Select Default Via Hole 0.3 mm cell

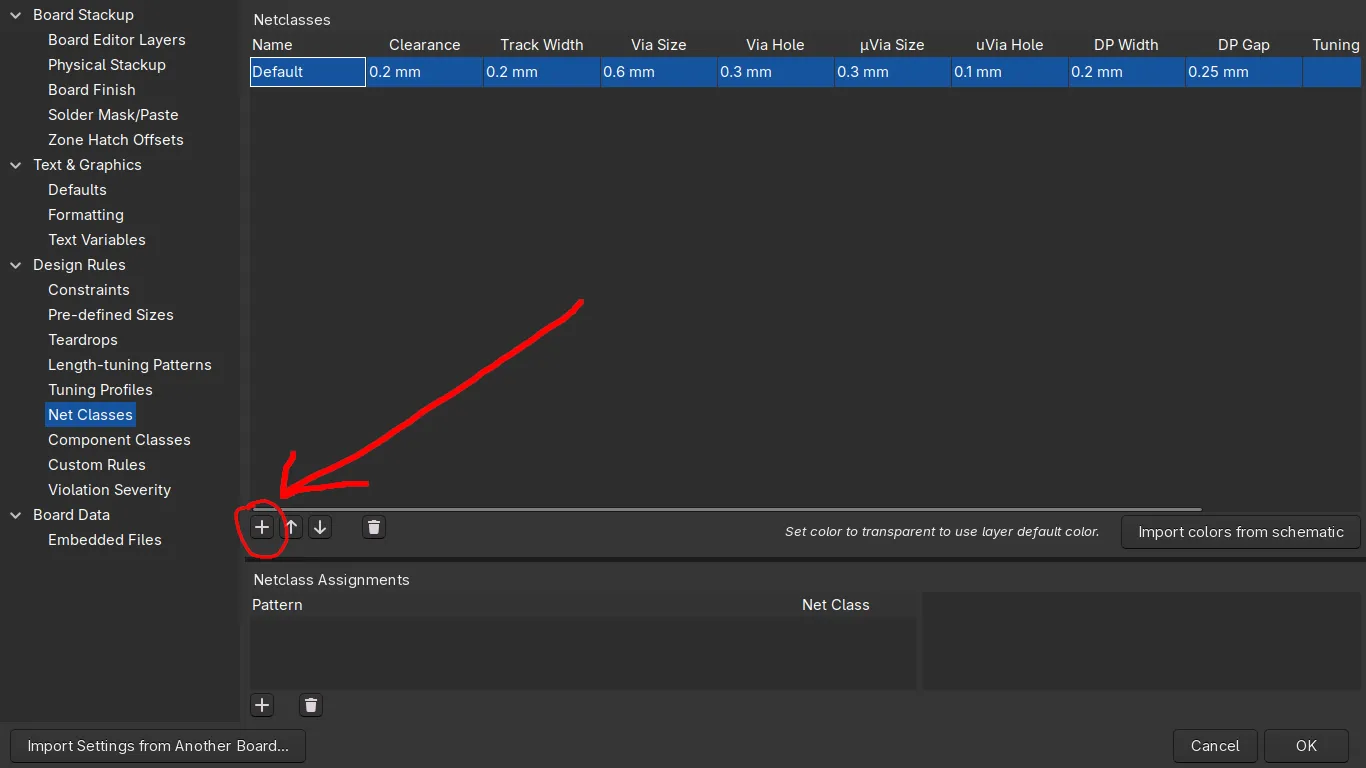click(x=776, y=72)
